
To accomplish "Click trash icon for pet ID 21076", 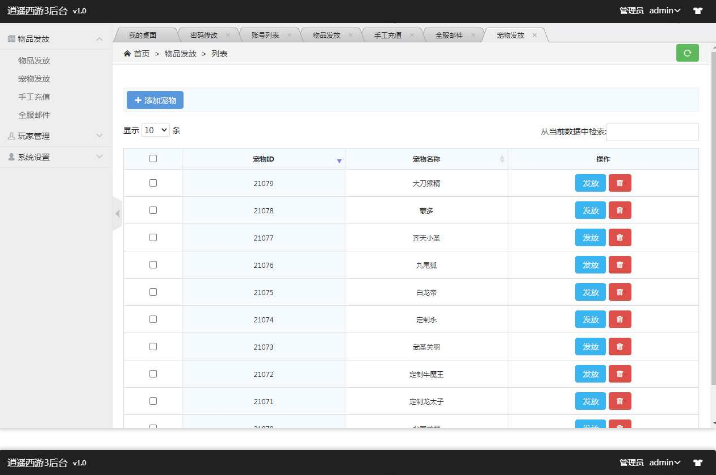I will [x=620, y=265].
